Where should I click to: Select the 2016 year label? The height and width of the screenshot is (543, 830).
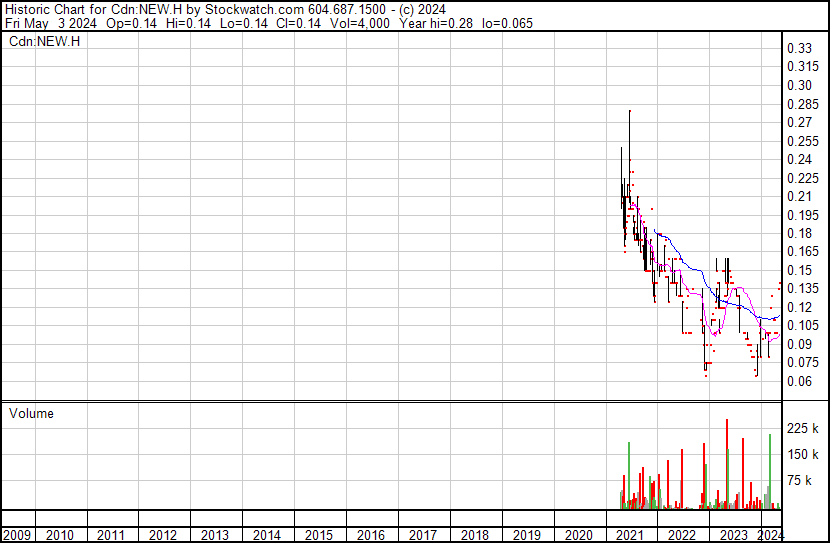coord(371,535)
